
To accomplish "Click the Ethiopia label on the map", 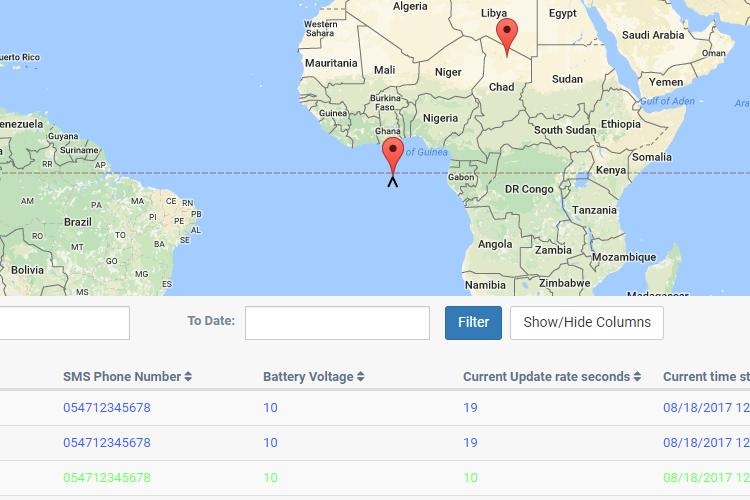I will (x=620, y=124).
